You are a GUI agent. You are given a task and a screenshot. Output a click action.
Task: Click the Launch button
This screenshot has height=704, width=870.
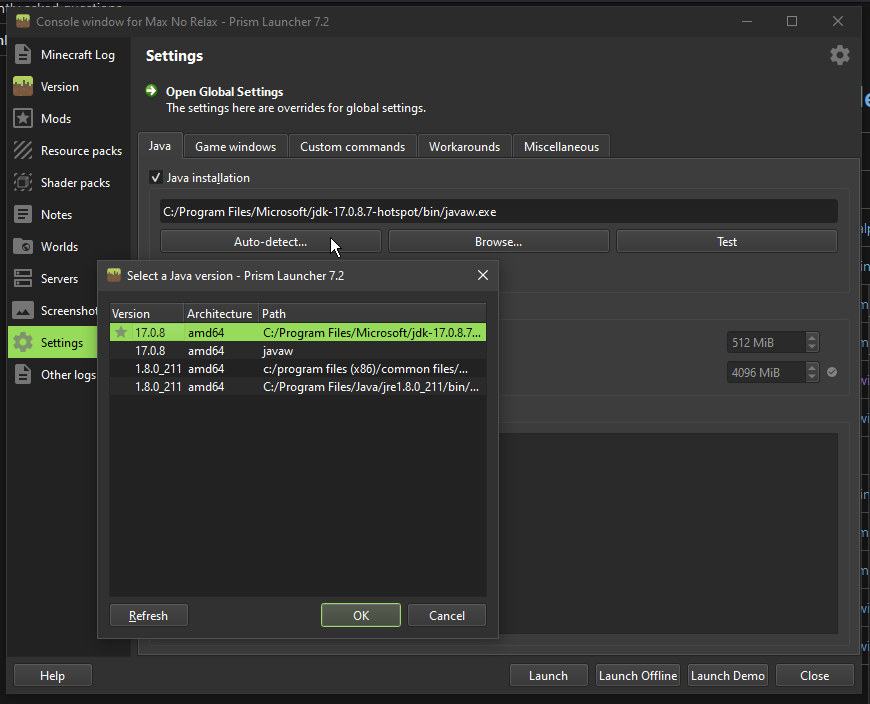(x=548, y=675)
